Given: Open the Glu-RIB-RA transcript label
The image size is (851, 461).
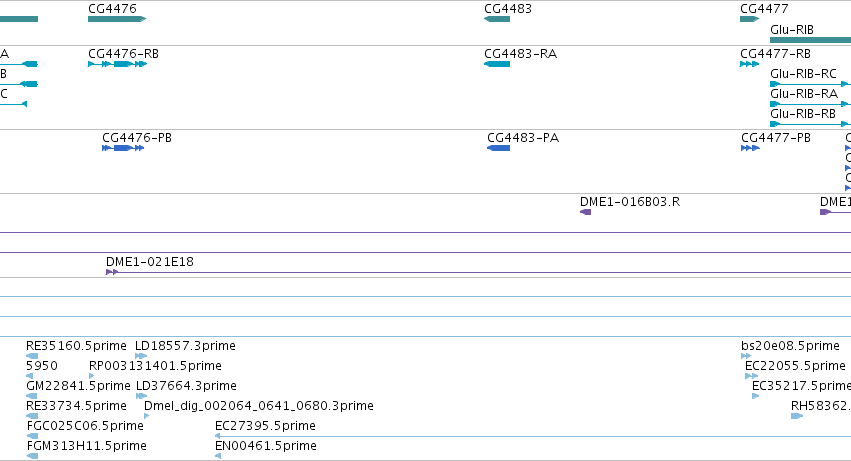Looking at the screenshot, I should [804, 94].
